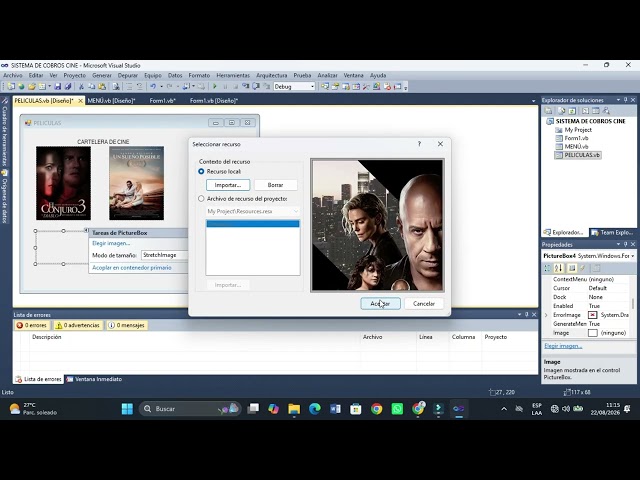Image resolution: width=640 pixels, height=480 pixels.
Task: Click the View Designer icon in solution explorer
Action: [x=596, y=111]
